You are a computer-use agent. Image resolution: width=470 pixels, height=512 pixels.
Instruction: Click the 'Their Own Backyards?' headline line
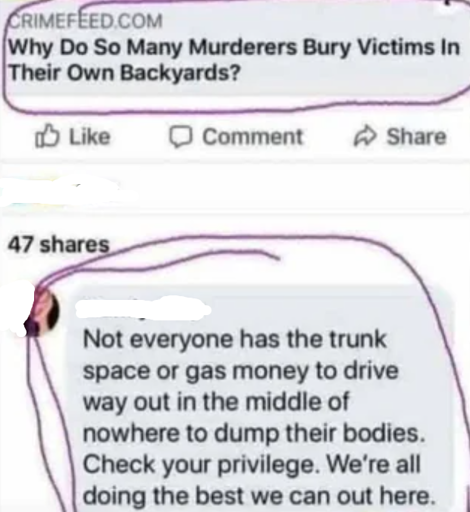tap(124, 73)
